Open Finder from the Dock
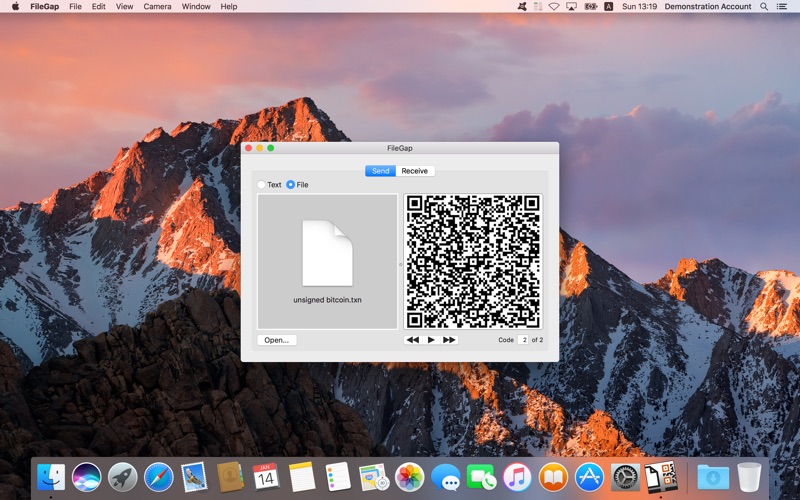800x500 pixels. pos(51,477)
